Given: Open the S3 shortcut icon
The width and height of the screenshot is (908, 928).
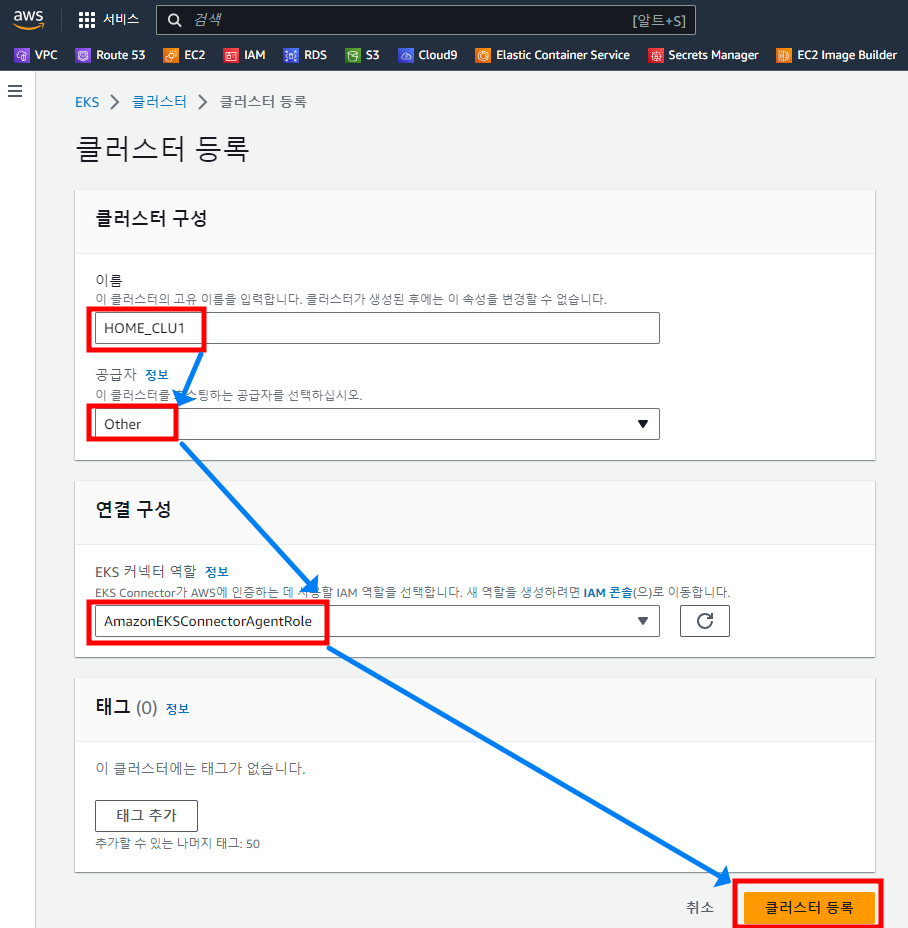Looking at the screenshot, I should (x=353, y=56).
